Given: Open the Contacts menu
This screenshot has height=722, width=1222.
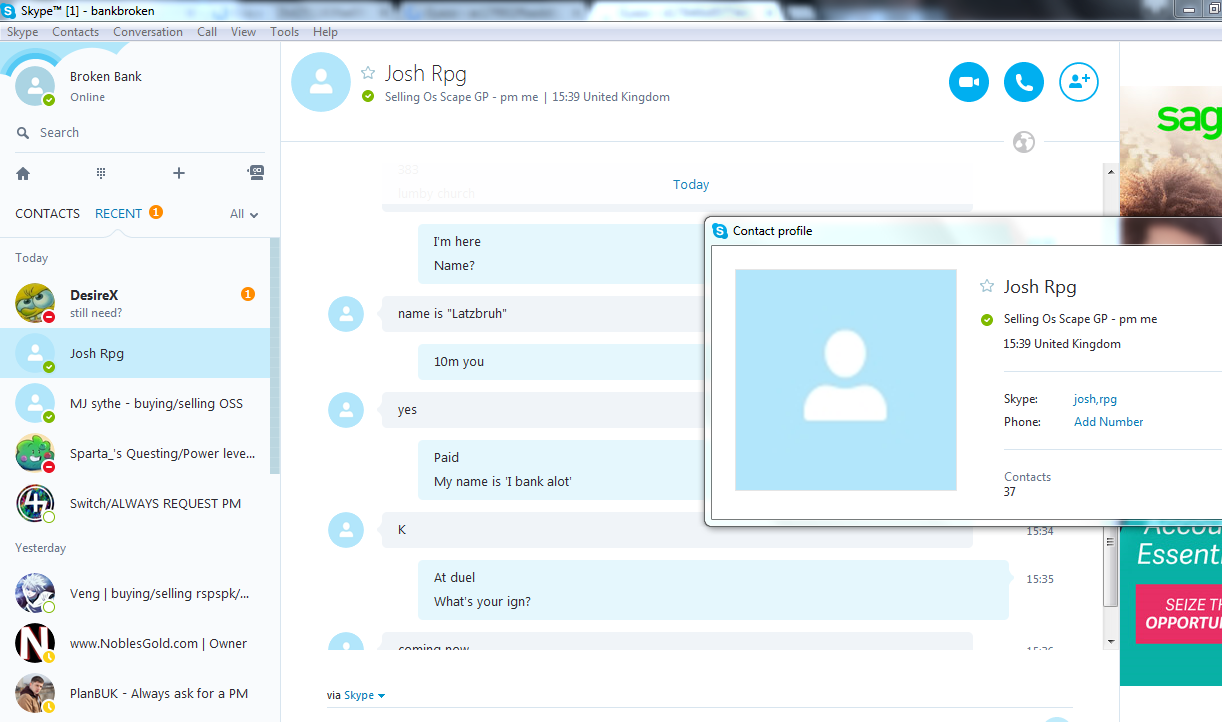Looking at the screenshot, I should (76, 32).
